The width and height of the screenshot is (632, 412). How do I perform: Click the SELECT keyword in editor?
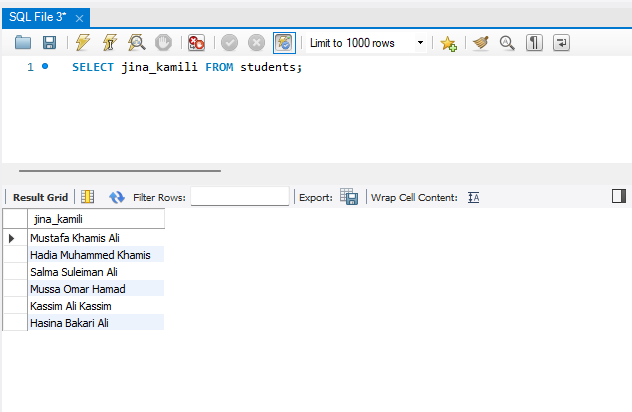(x=93, y=67)
